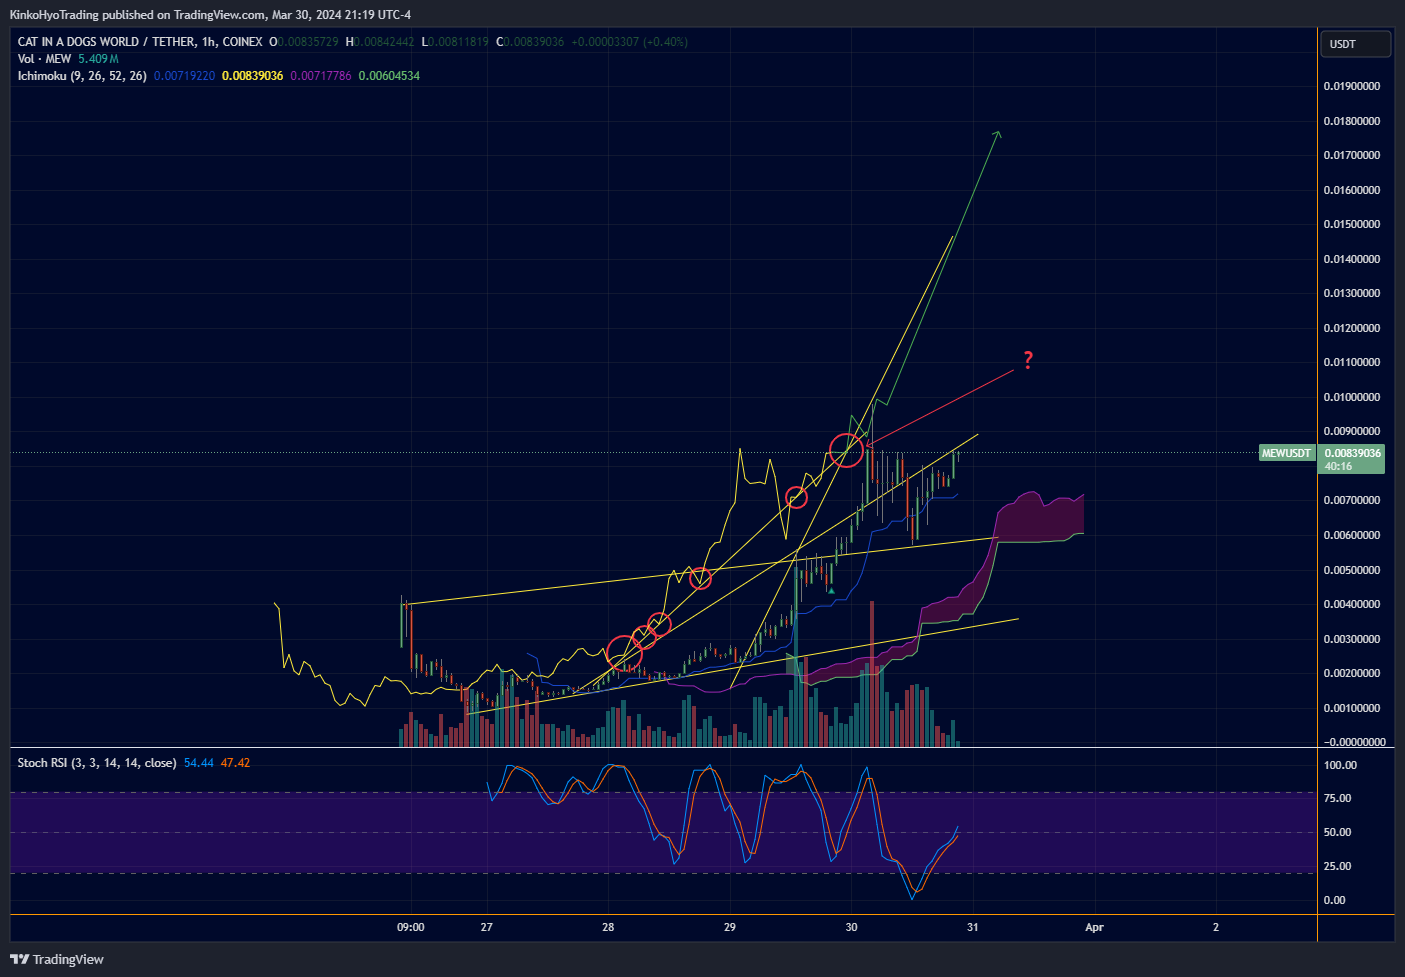Screen dimensions: 1405x977
Task: Click the 0.01000000 price axis label
Action: click(x=1352, y=397)
